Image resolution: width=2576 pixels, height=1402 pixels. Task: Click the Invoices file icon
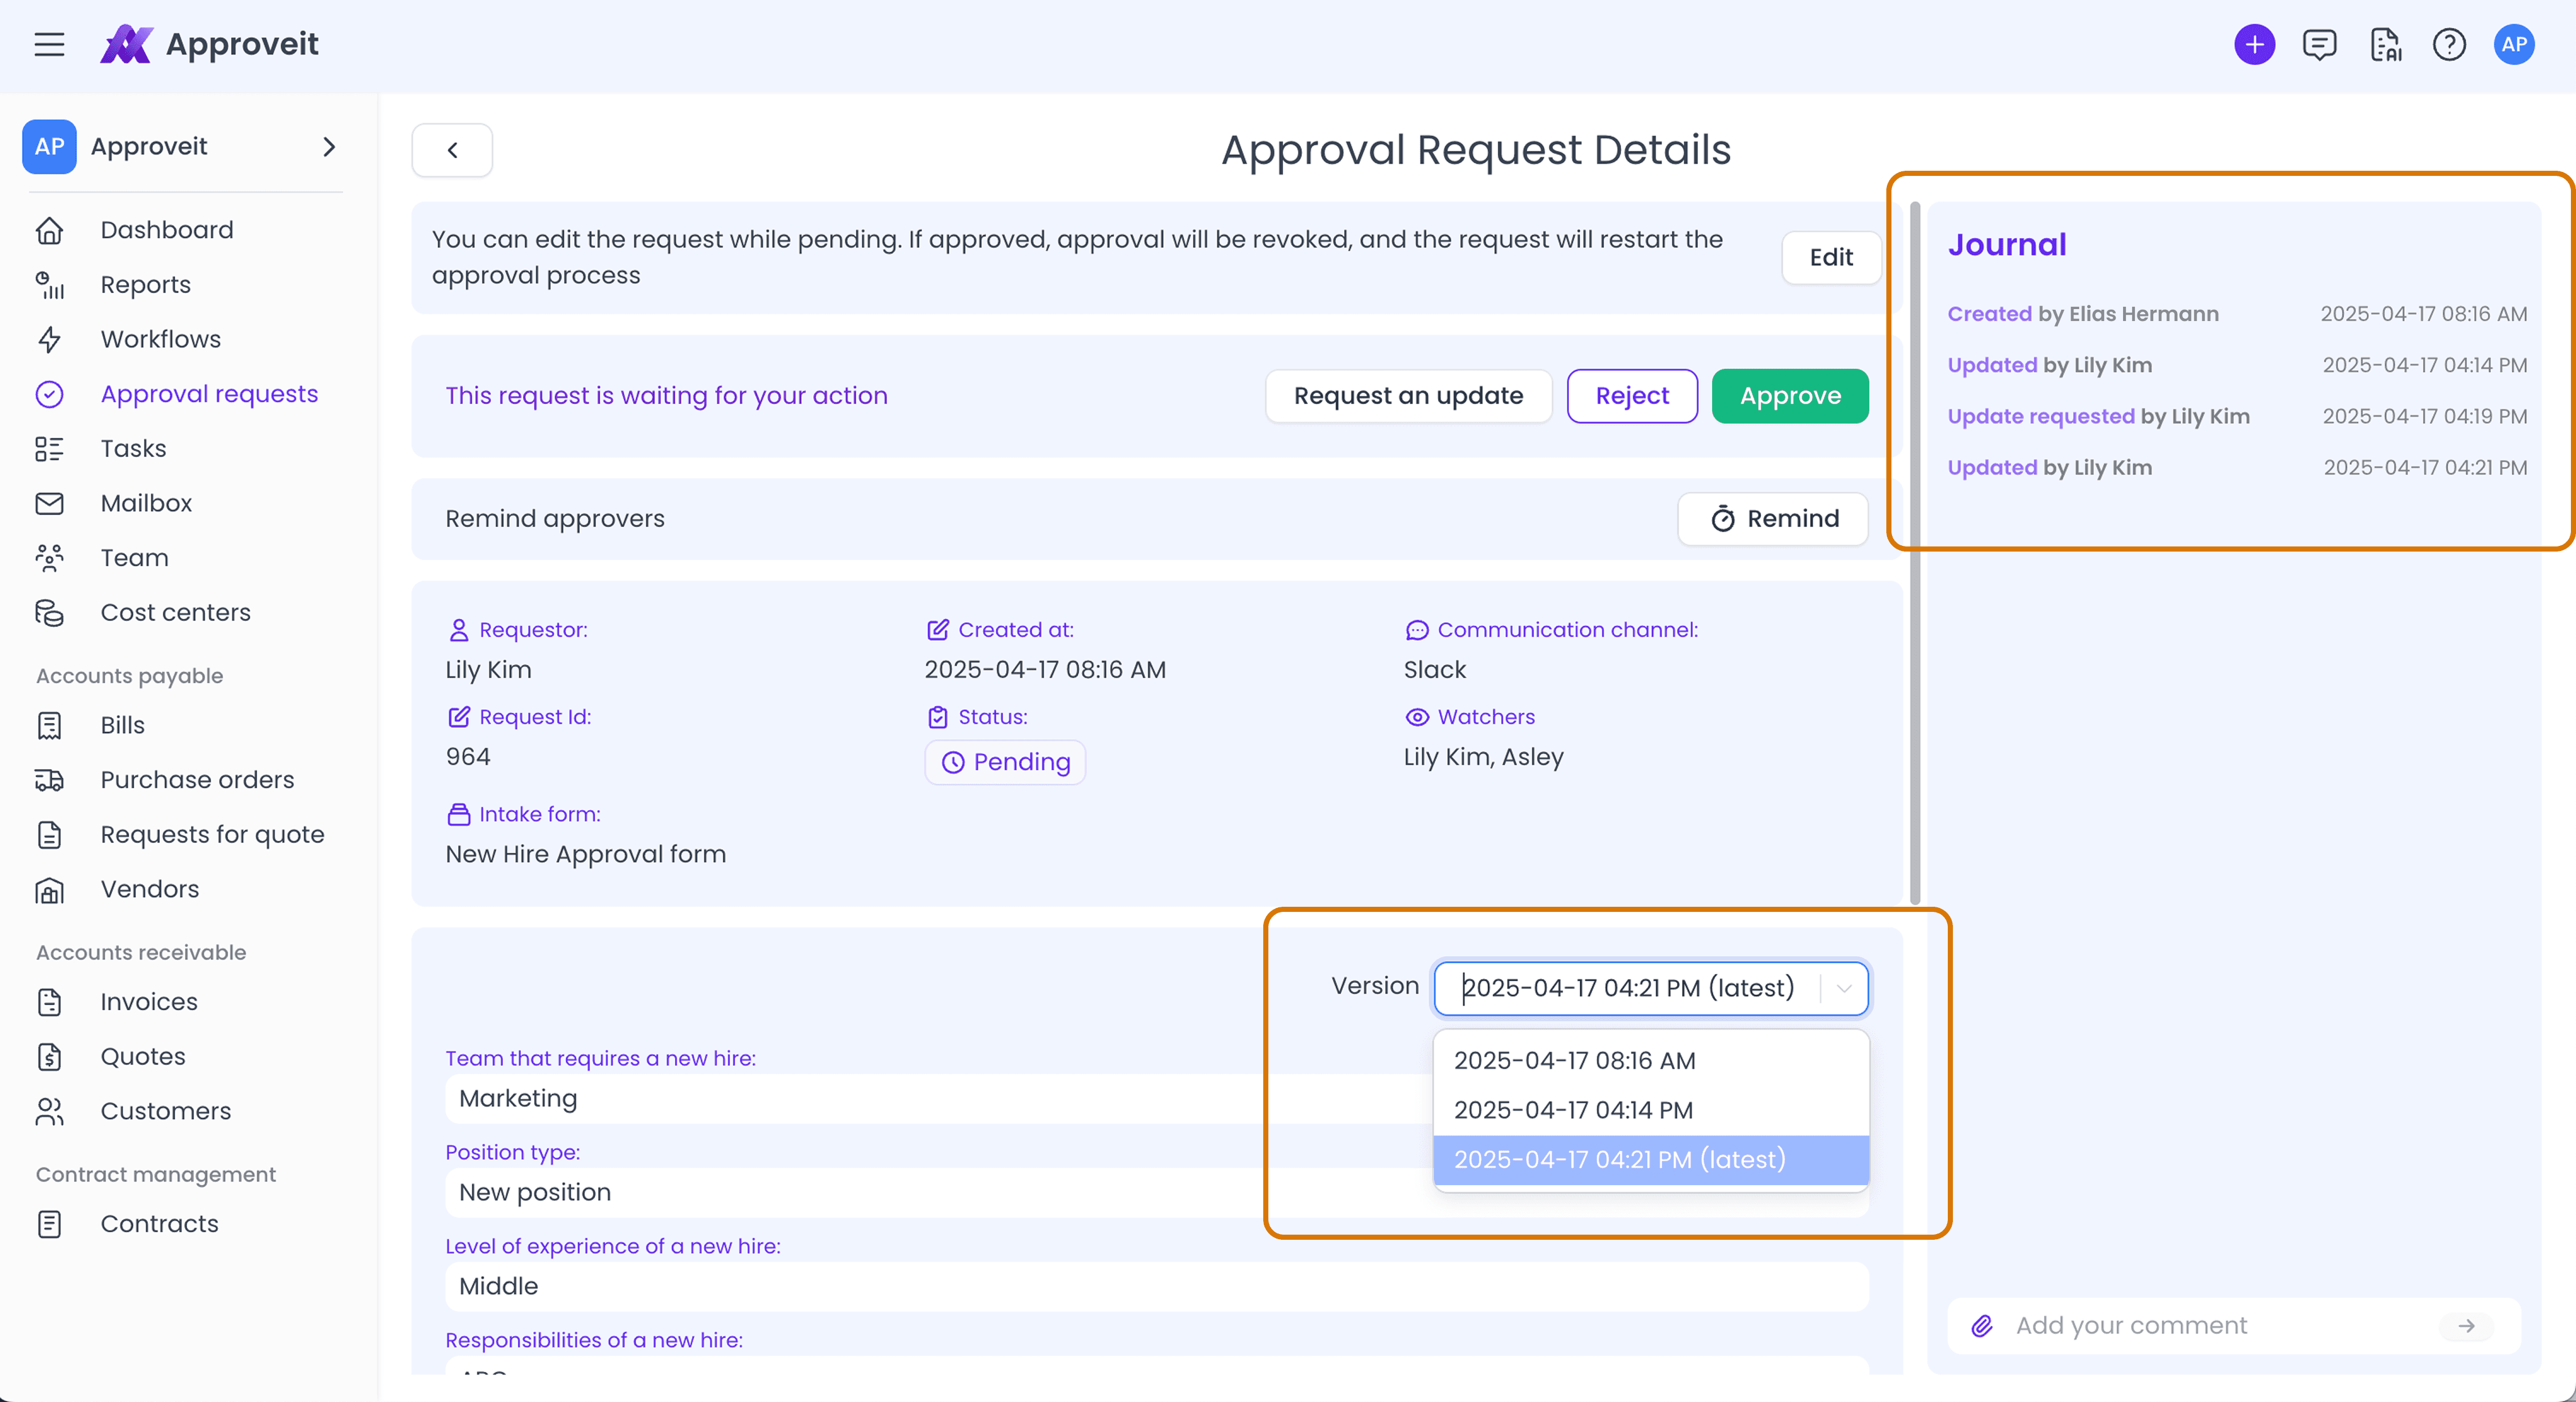click(x=49, y=1002)
